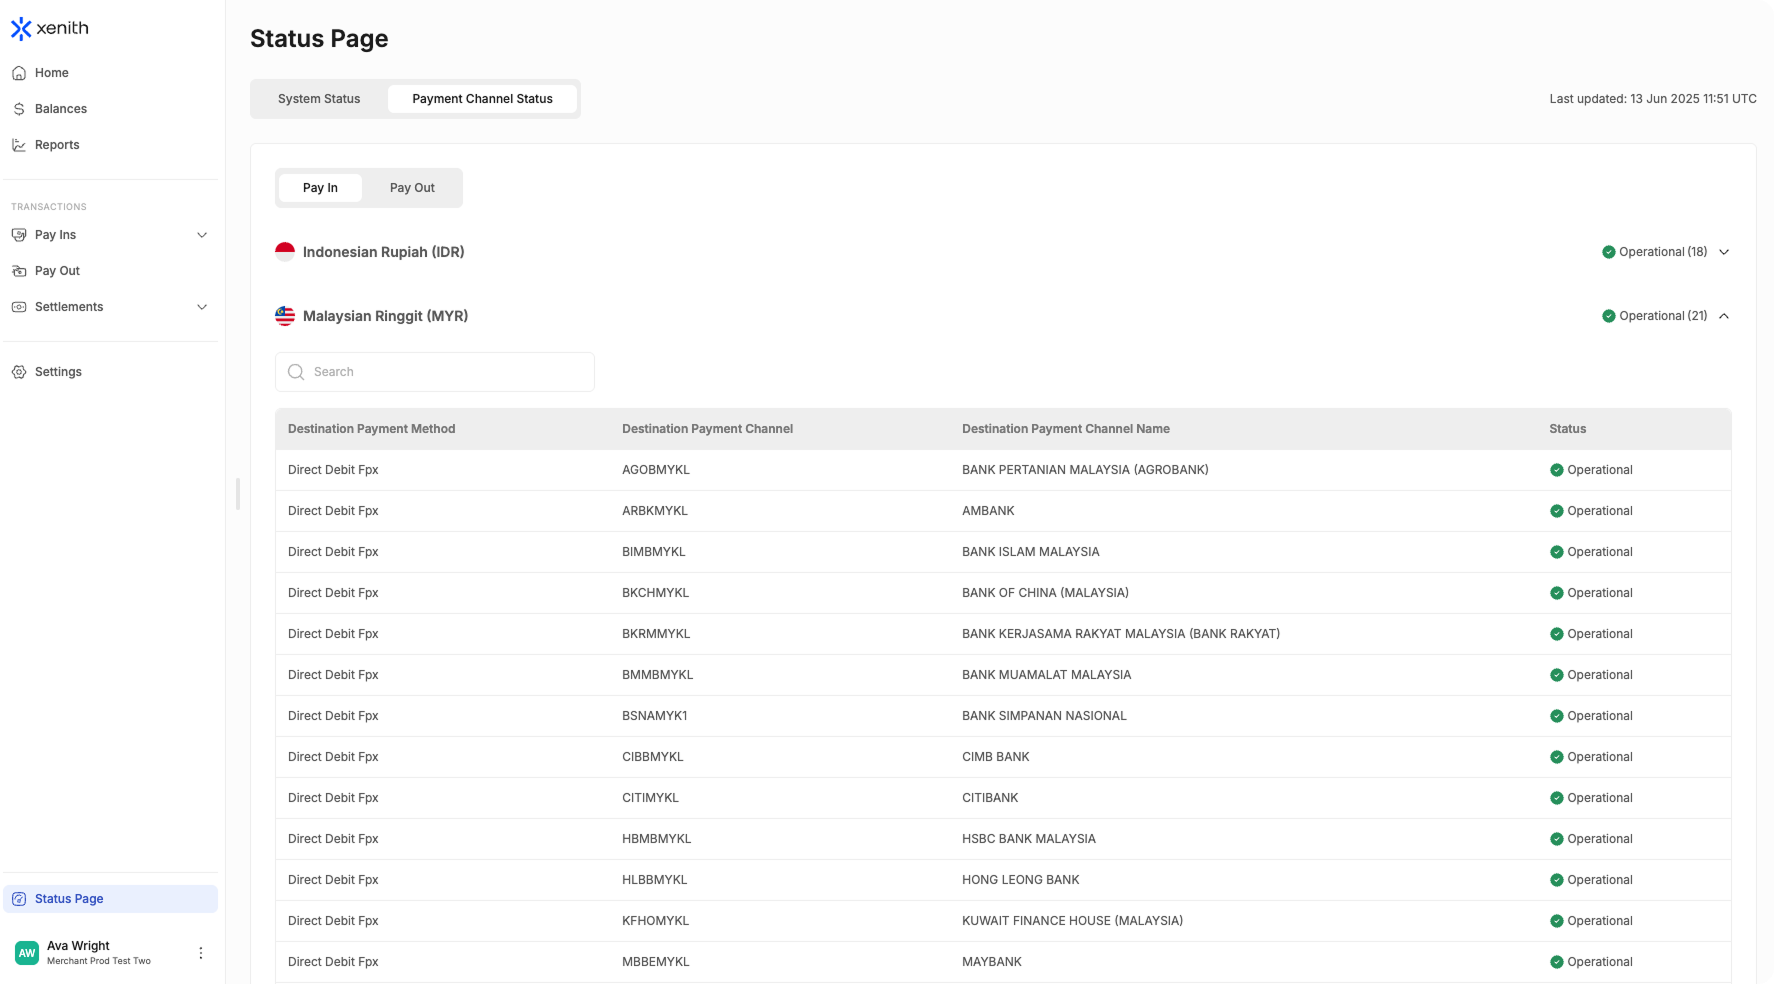The height and width of the screenshot is (984, 1774).
Task: Click the status check icon in HONG LEONG BANK row
Action: pos(1557,880)
